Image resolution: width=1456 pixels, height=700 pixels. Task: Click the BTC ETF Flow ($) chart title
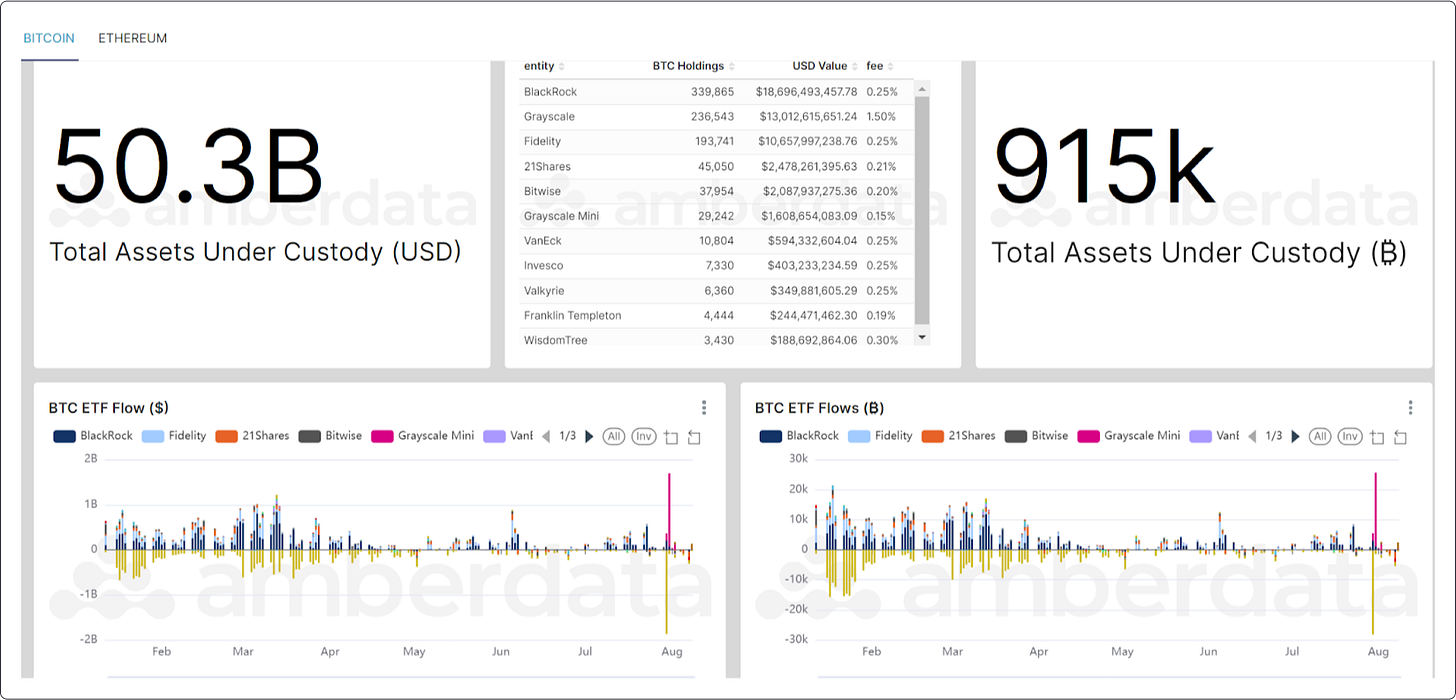pyautogui.click(x=108, y=408)
